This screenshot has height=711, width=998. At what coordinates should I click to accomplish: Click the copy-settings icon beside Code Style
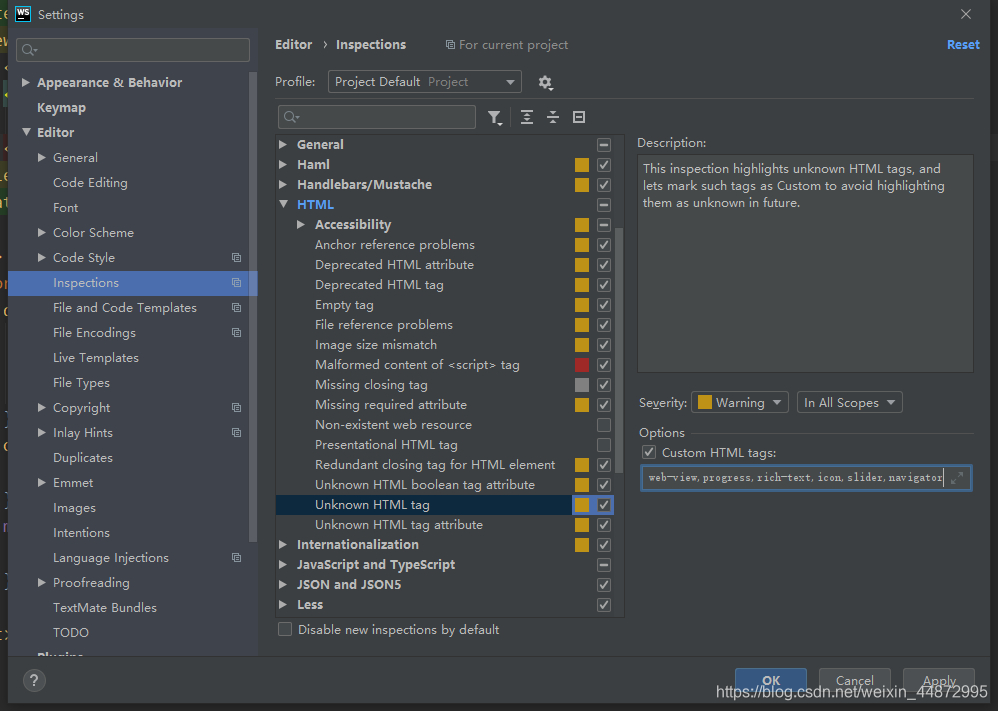(236, 257)
